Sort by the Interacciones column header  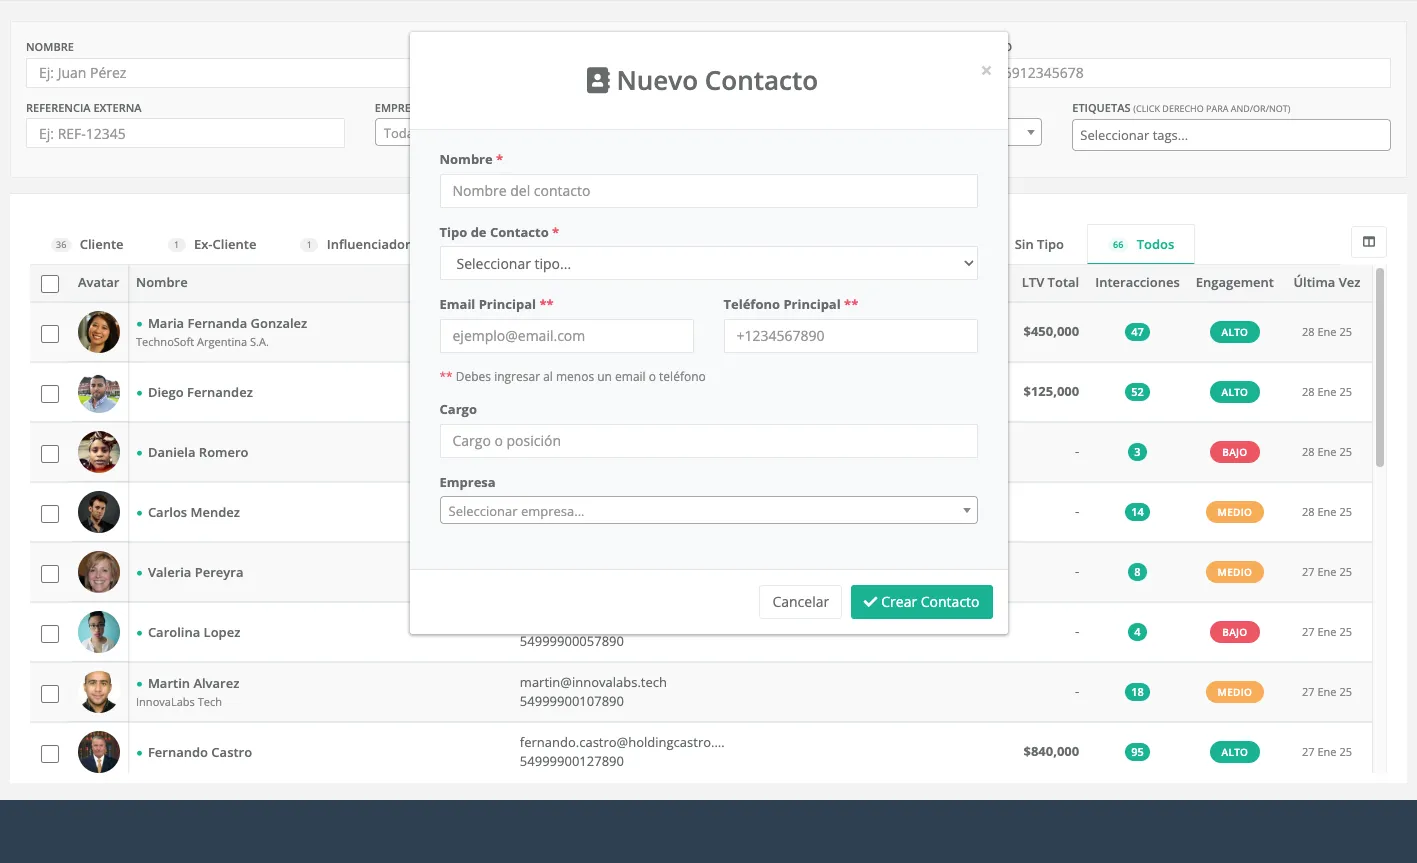pos(1137,283)
